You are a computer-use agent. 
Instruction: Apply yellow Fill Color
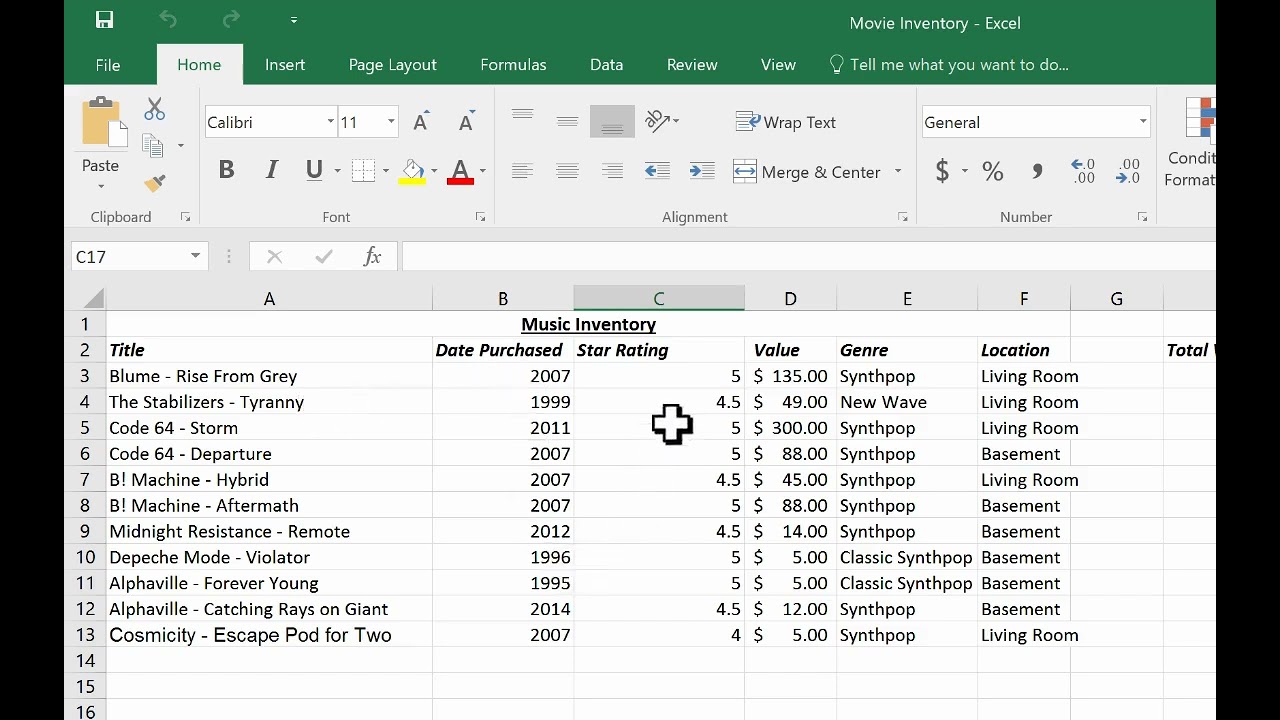click(x=413, y=171)
